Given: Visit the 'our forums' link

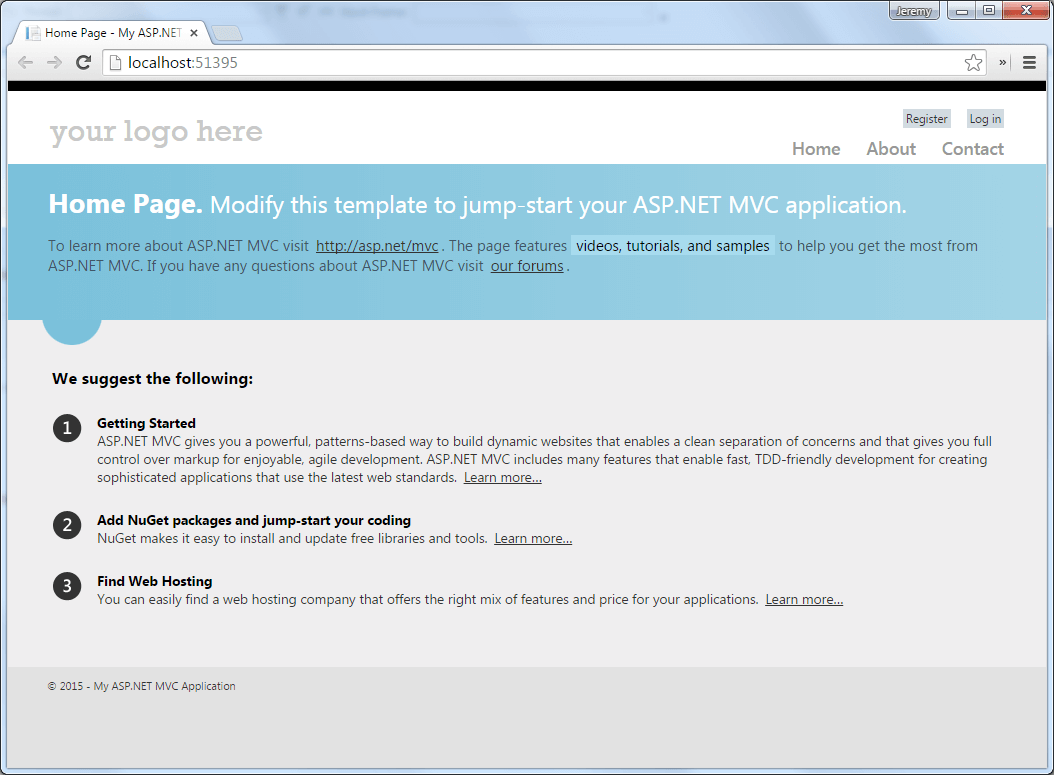Looking at the screenshot, I should tap(527, 265).
